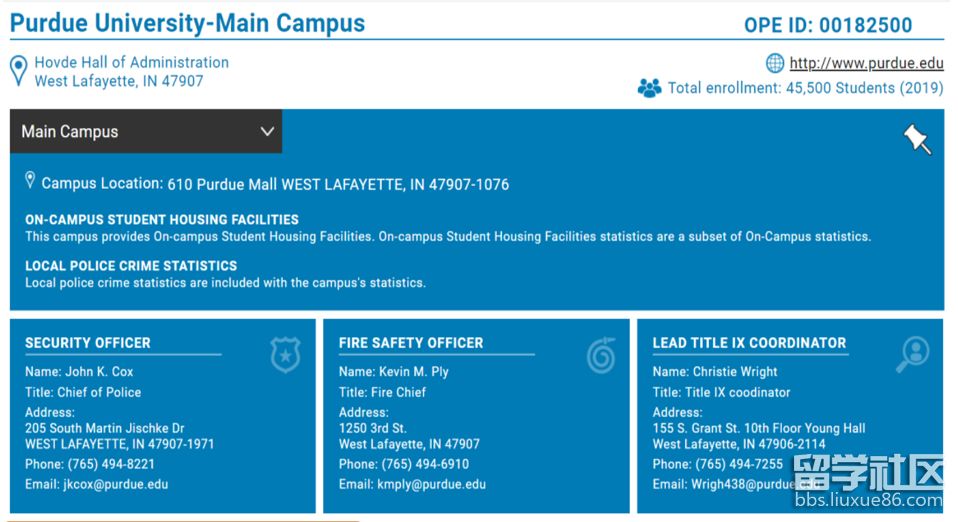Click the fire swirl icon in Fire Safety card

pyautogui.click(x=601, y=354)
